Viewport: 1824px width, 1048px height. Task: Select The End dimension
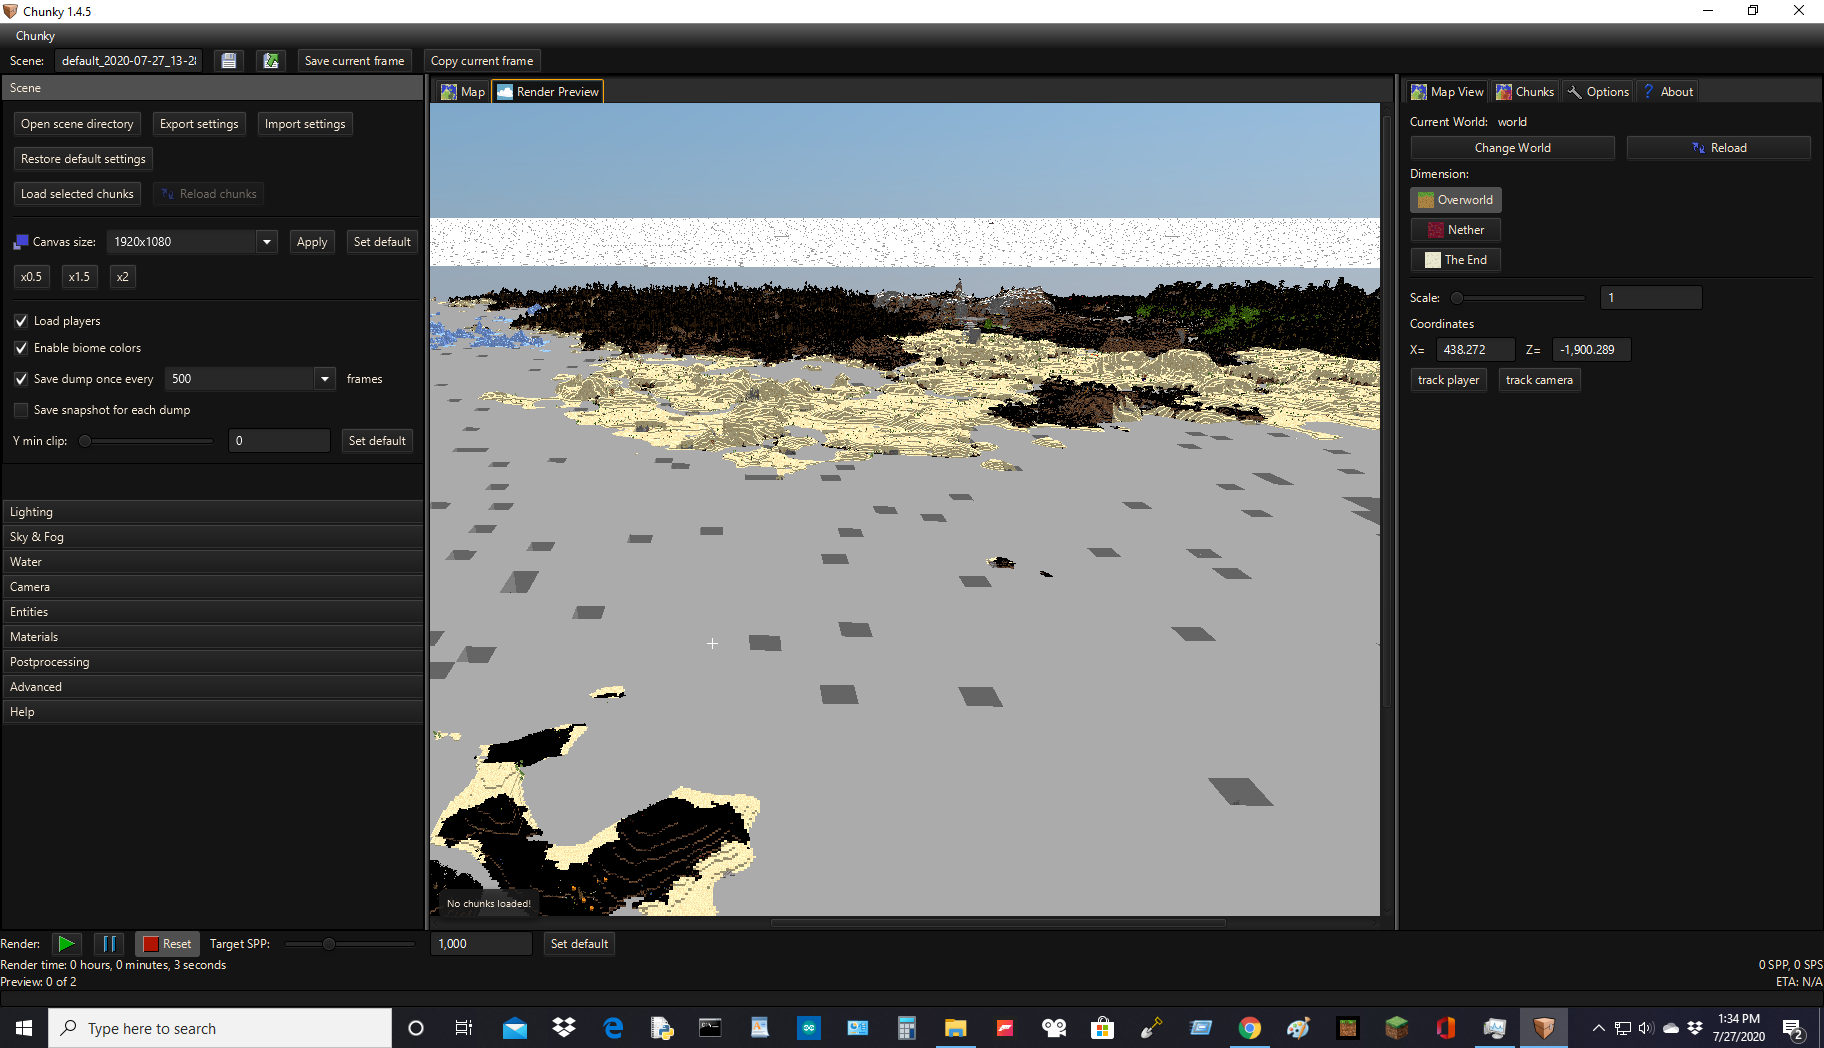1455,259
